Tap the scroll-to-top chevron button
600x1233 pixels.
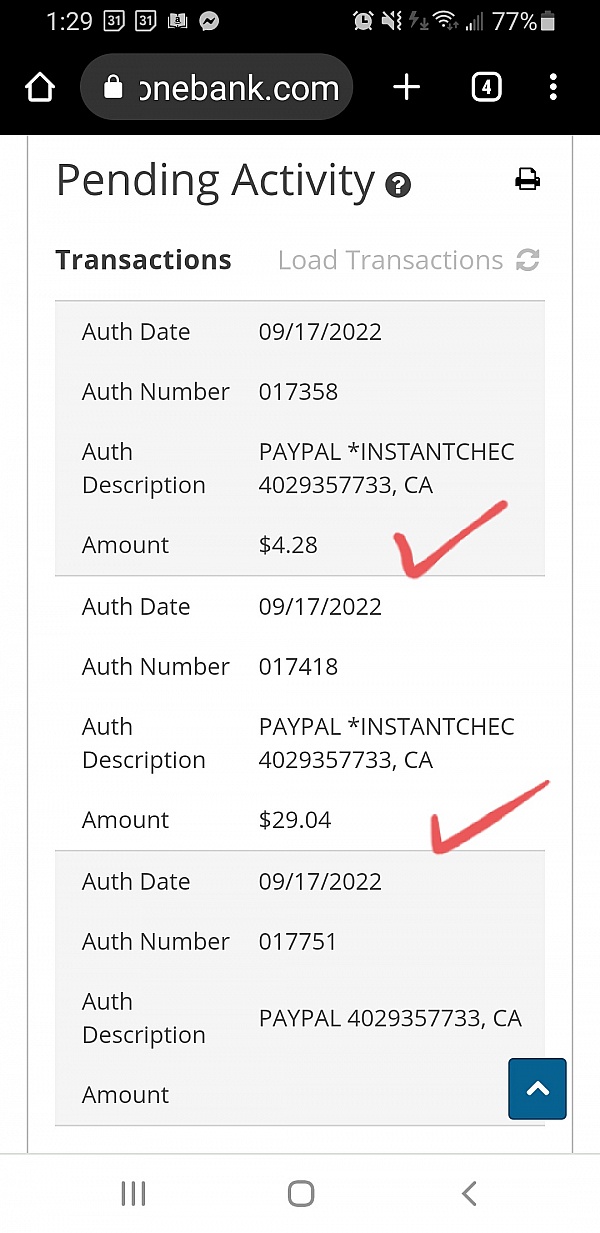click(537, 1089)
